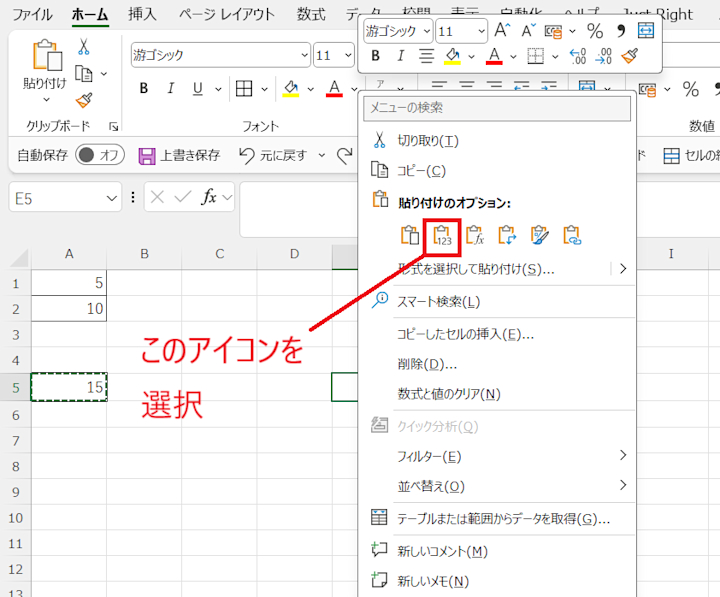The width and height of the screenshot is (720, 597).
Task: Click the large 貼り付け paste icon in the ribbon
Action: coord(47,56)
